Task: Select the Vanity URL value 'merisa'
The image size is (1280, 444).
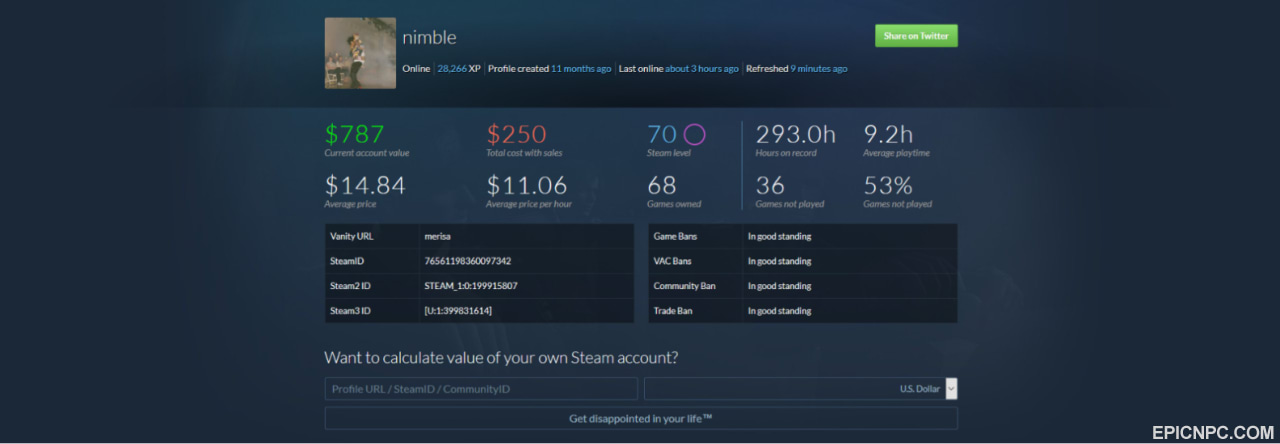Action: click(438, 236)
